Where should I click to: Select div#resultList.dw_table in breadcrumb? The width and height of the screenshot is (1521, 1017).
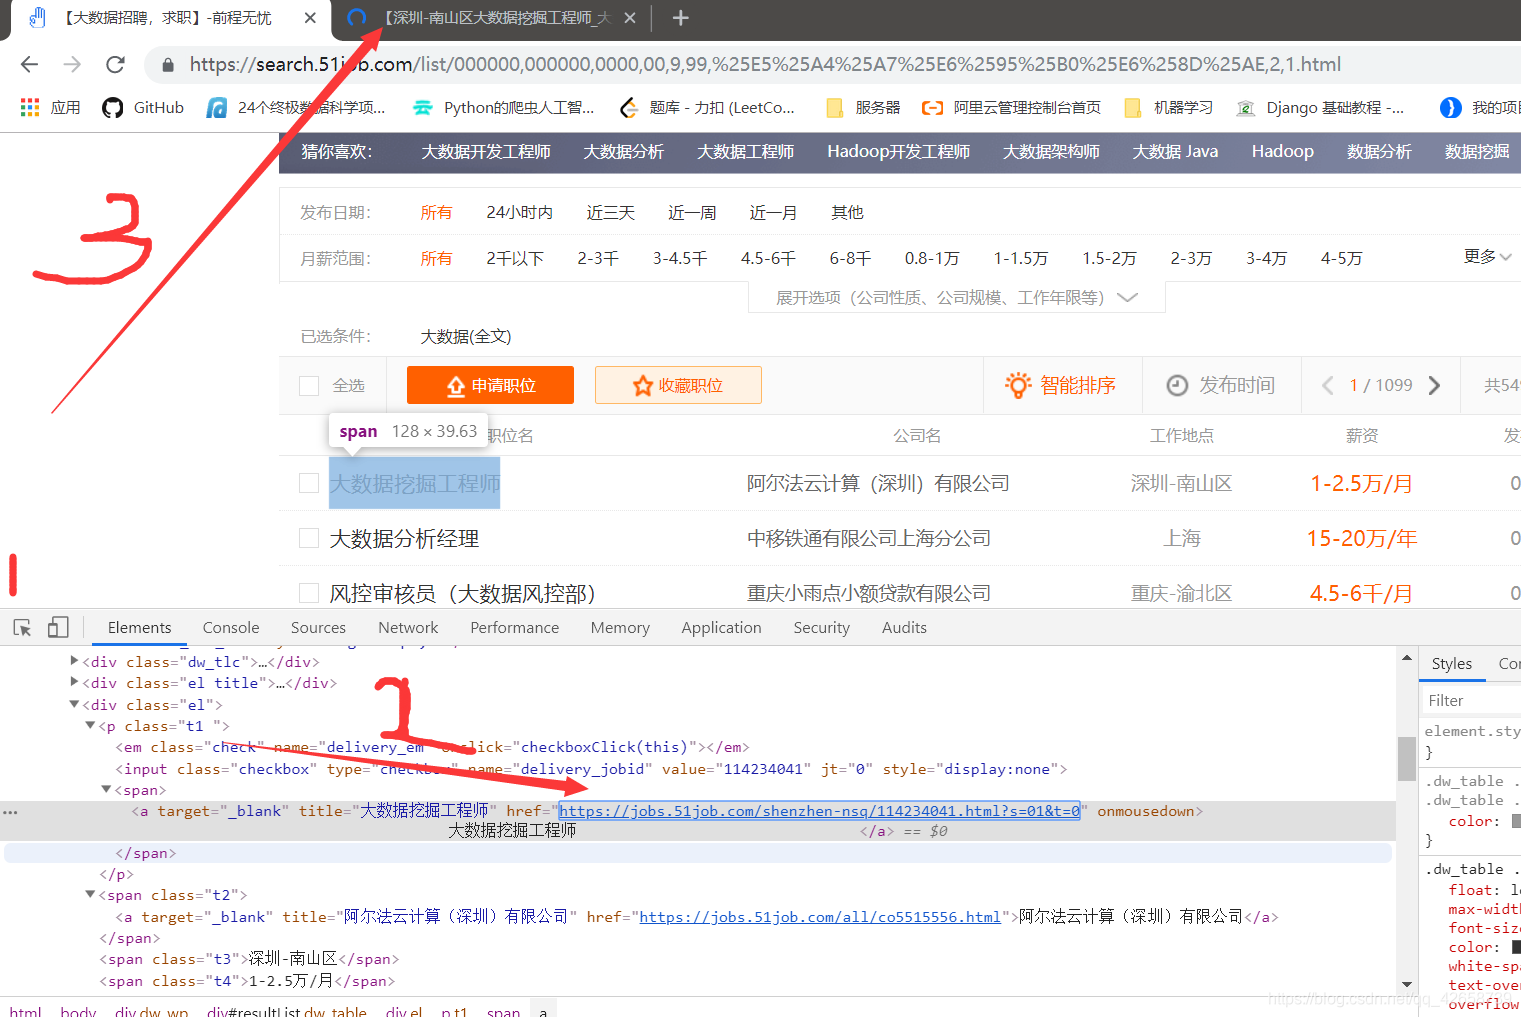click(286, 1010)
